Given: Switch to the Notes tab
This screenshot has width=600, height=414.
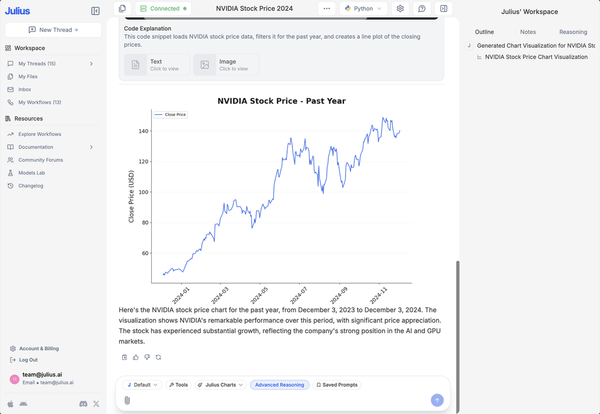Looking at the screenshot, I should [528, 32].
